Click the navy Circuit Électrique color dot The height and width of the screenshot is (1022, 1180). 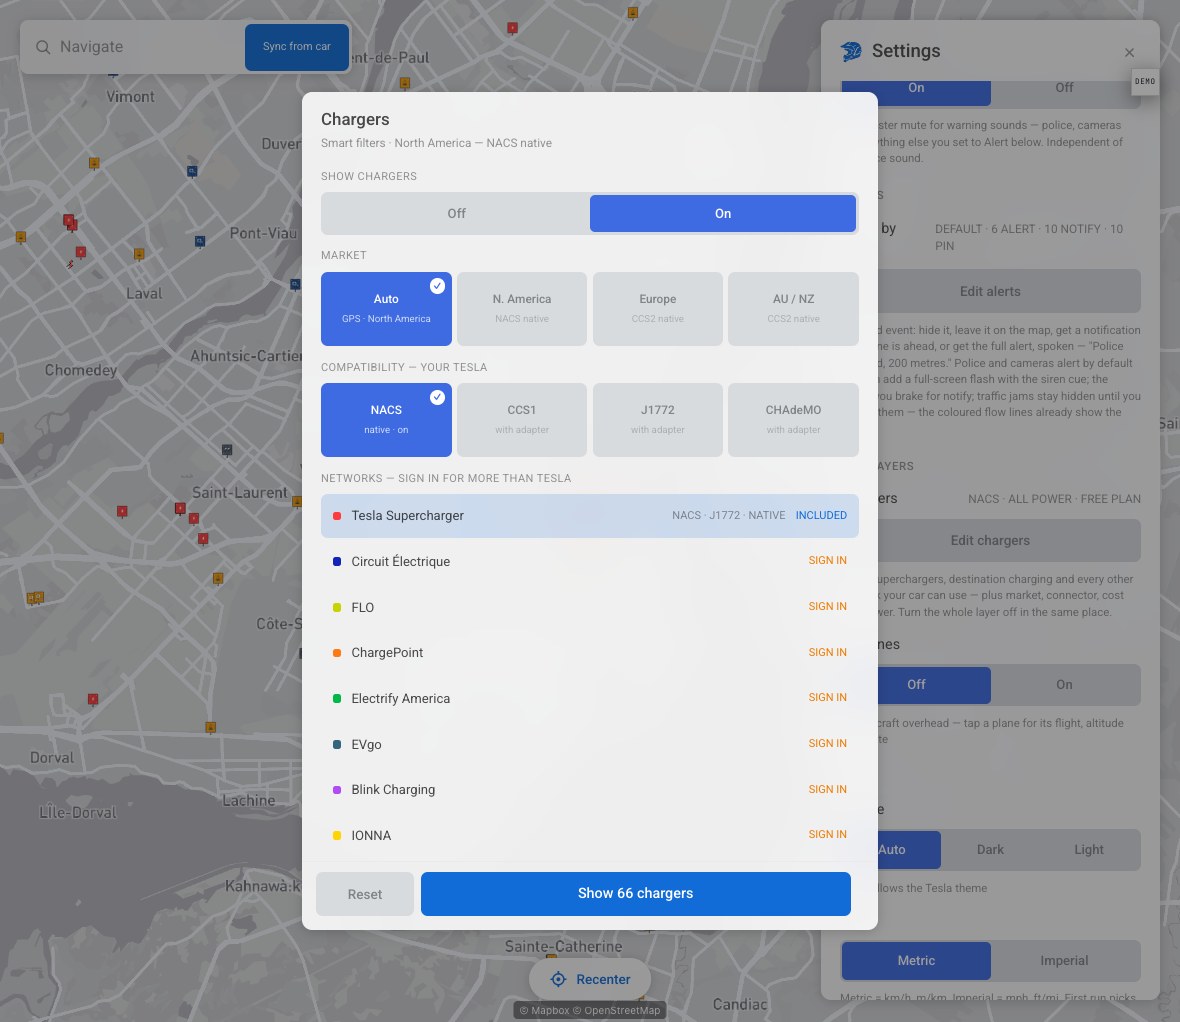337,561
